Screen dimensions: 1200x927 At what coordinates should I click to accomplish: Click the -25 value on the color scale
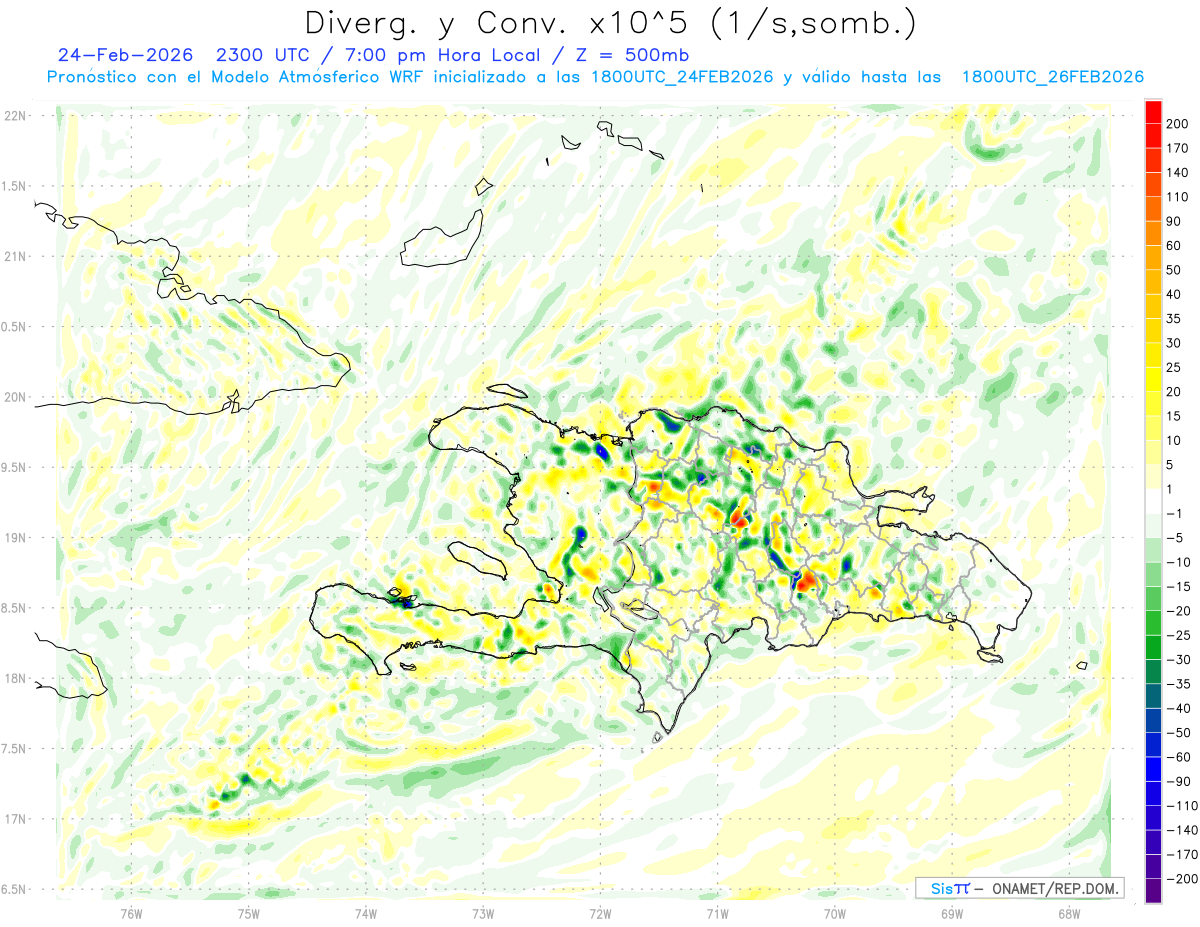[1179, 635]
